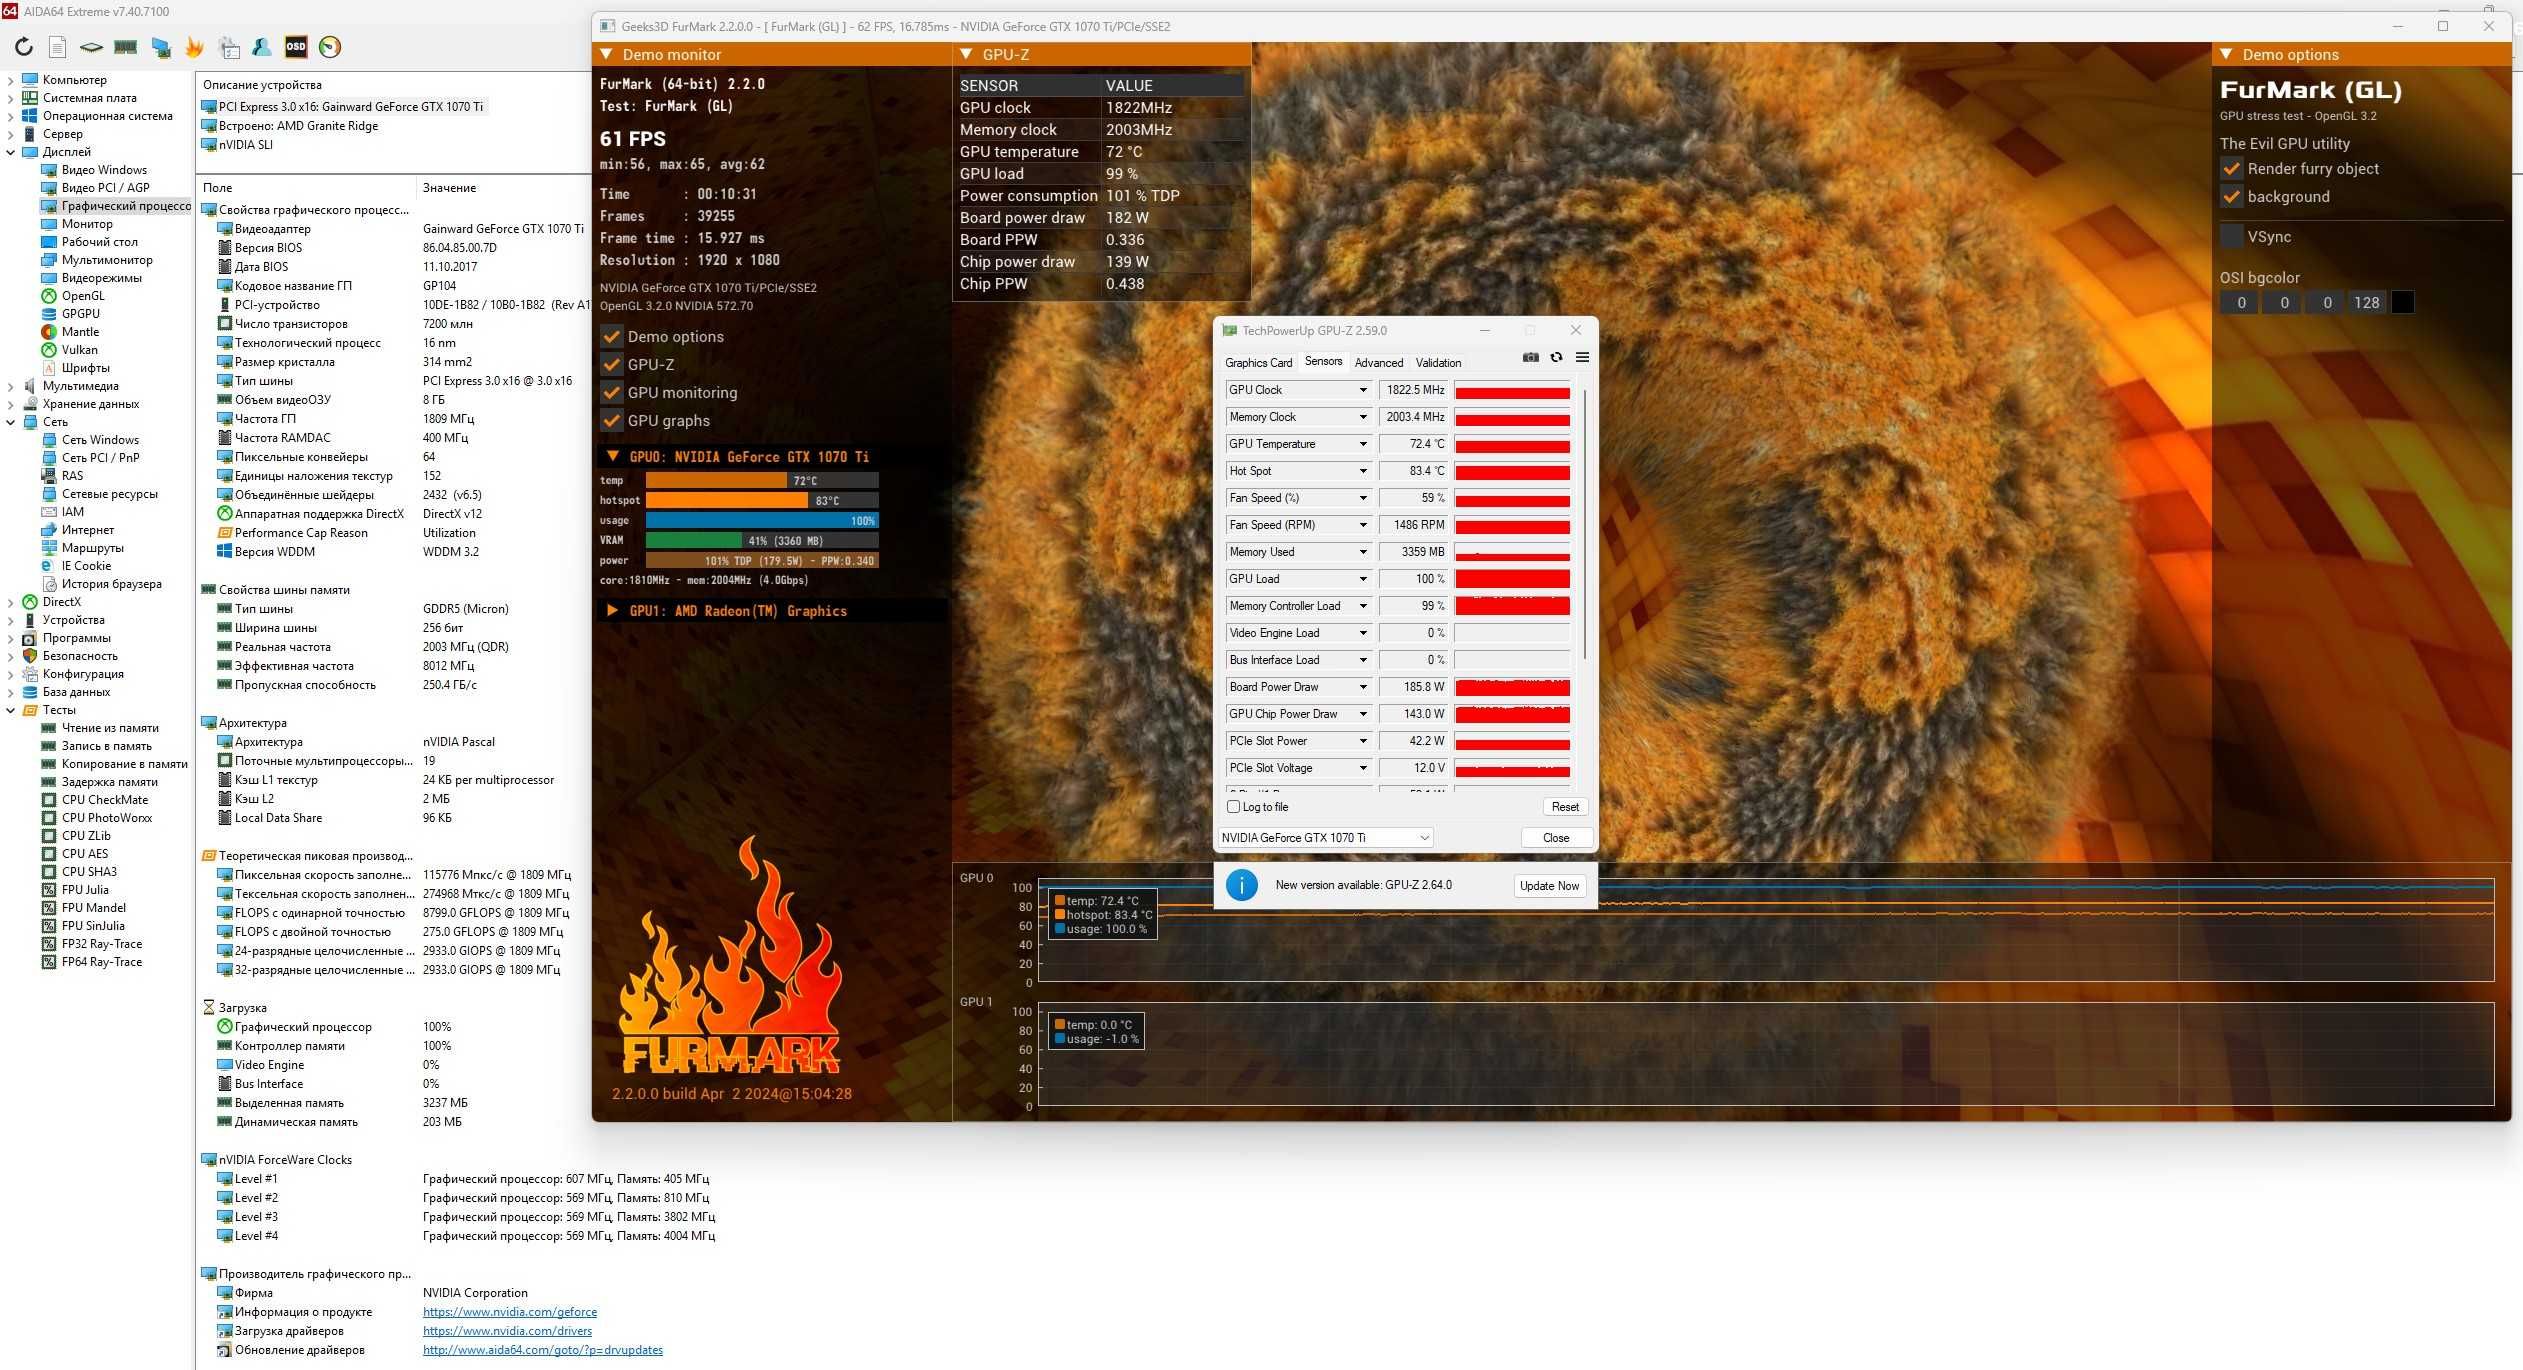This screenshot has width=2523, height=1370.
Task: Open nvidia.com/geforce product link
Action: click(510, 1312)
